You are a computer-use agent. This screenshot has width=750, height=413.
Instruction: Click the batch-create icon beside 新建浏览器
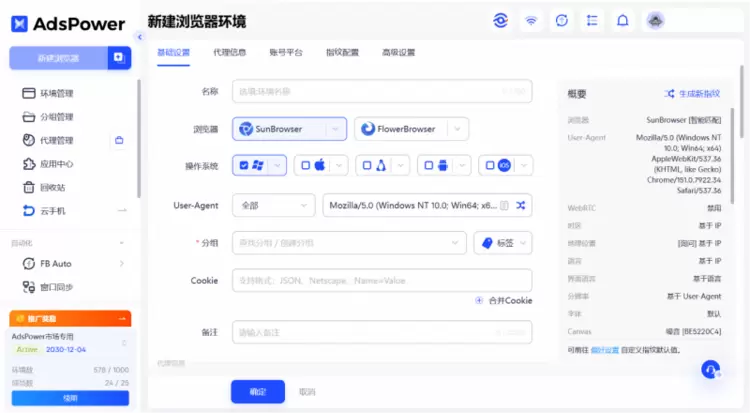tap(119, 58)
